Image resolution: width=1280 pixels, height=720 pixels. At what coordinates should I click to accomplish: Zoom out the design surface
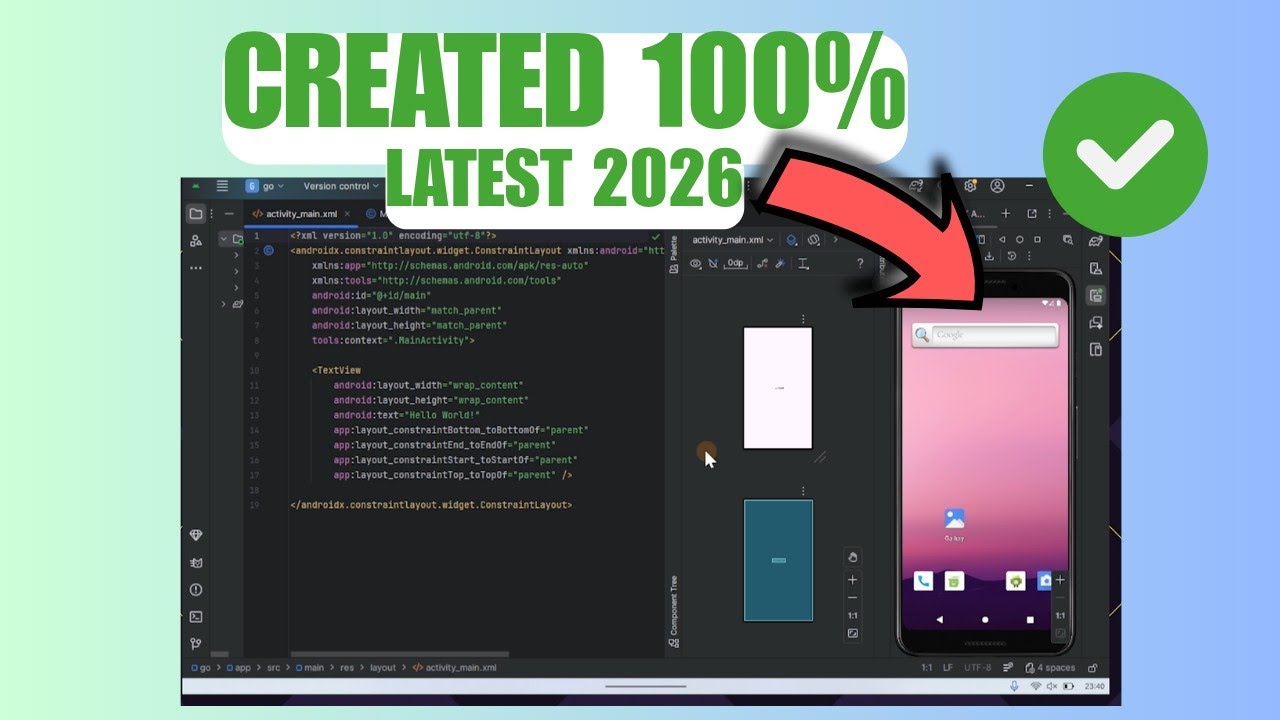[853, 597]
